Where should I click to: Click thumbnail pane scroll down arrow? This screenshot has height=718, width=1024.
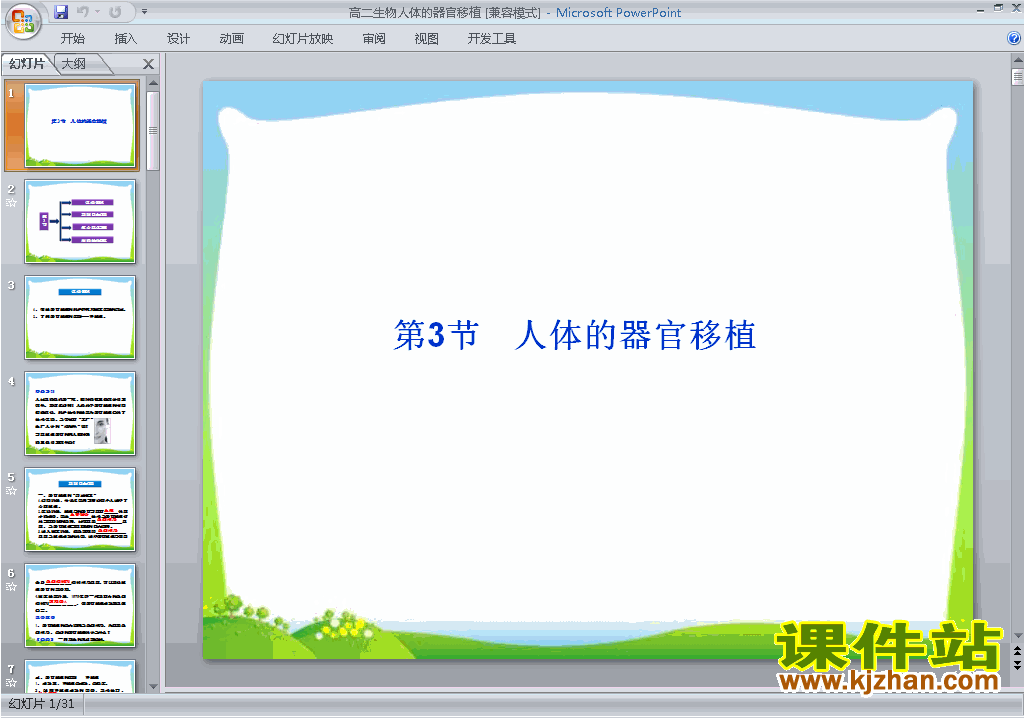click(153, 687)
